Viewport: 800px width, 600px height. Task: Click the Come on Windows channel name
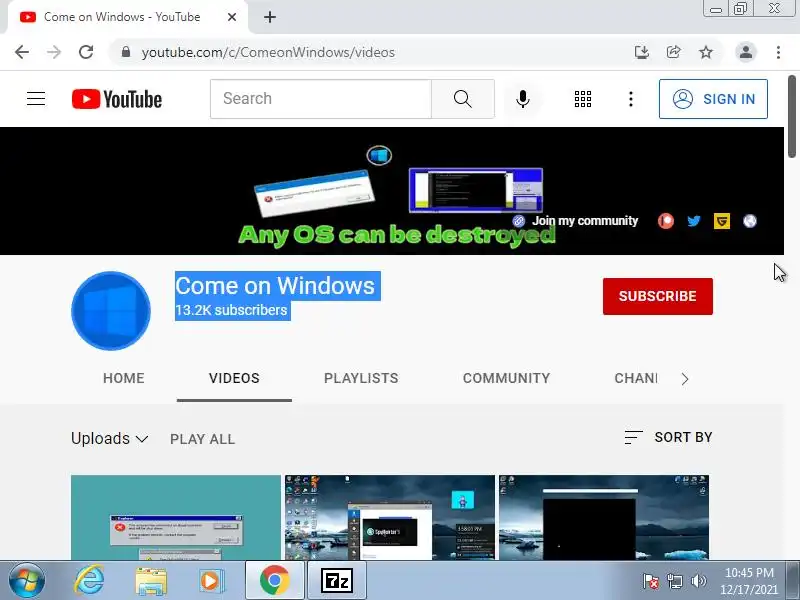pos(275,286)
